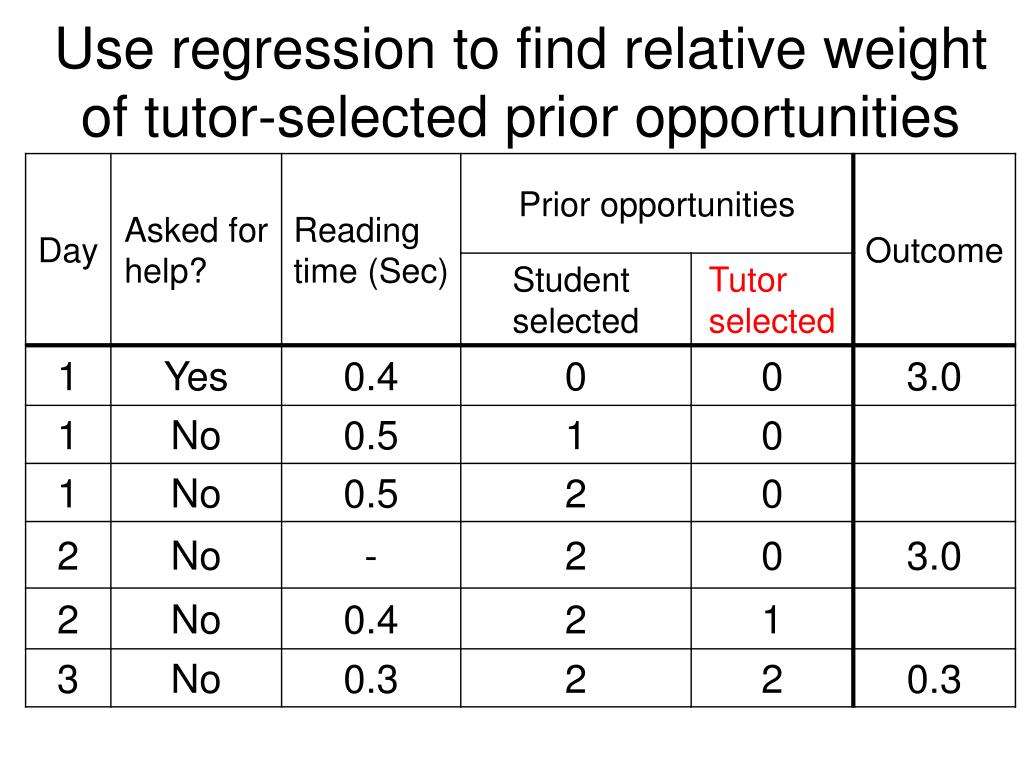Screen dimensions: 1024x768
Task: Select tutor selected value 2 in last row
Action: tap(771, 679)
